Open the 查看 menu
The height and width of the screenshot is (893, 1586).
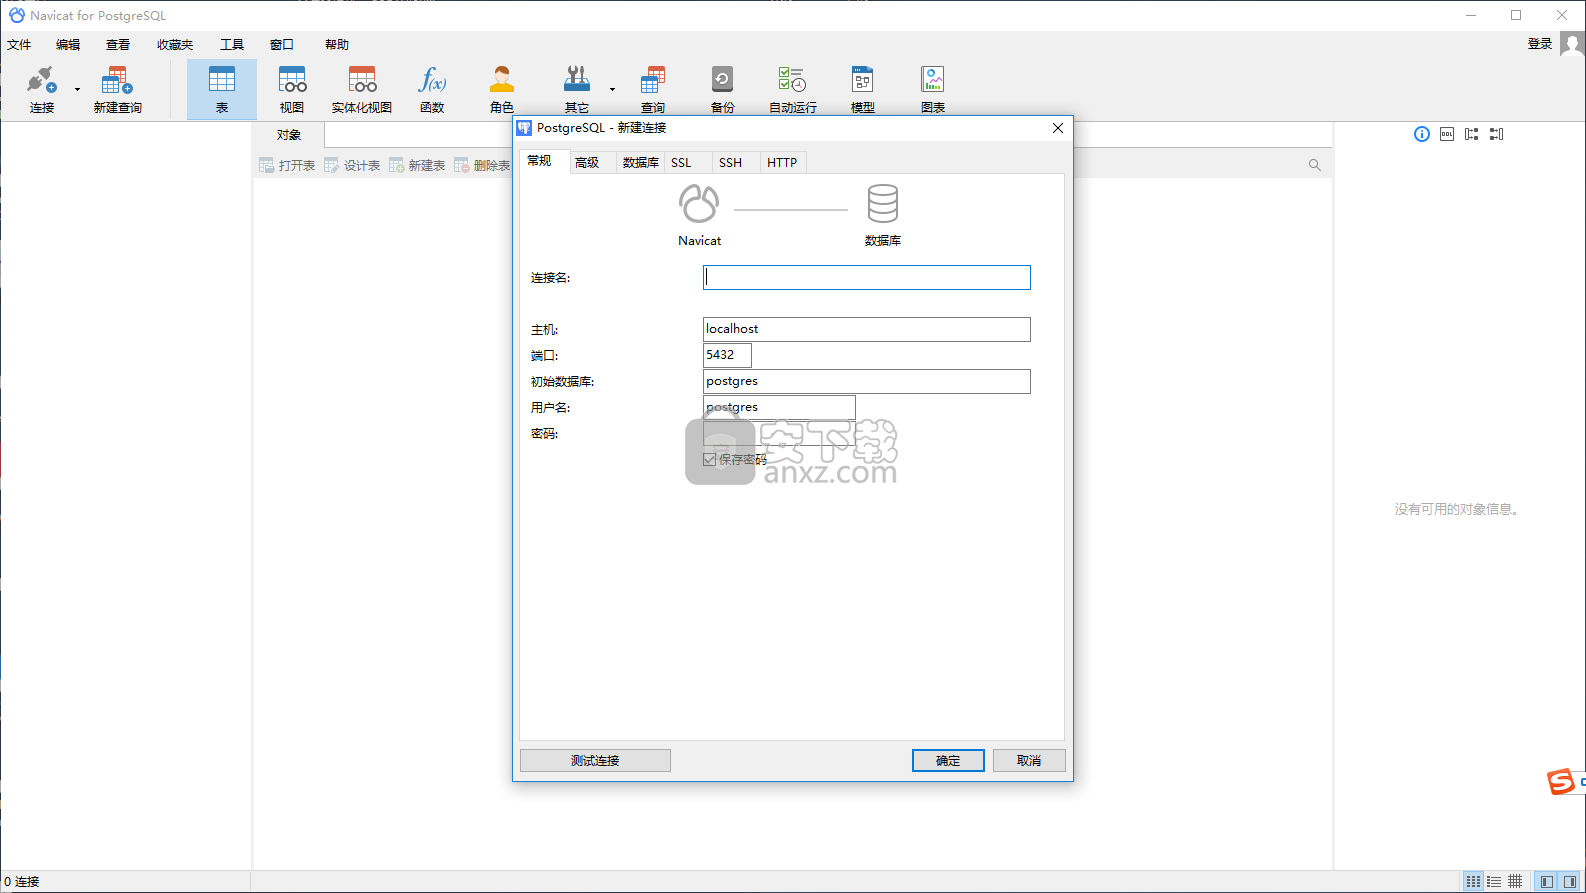(x=118, y=45)
